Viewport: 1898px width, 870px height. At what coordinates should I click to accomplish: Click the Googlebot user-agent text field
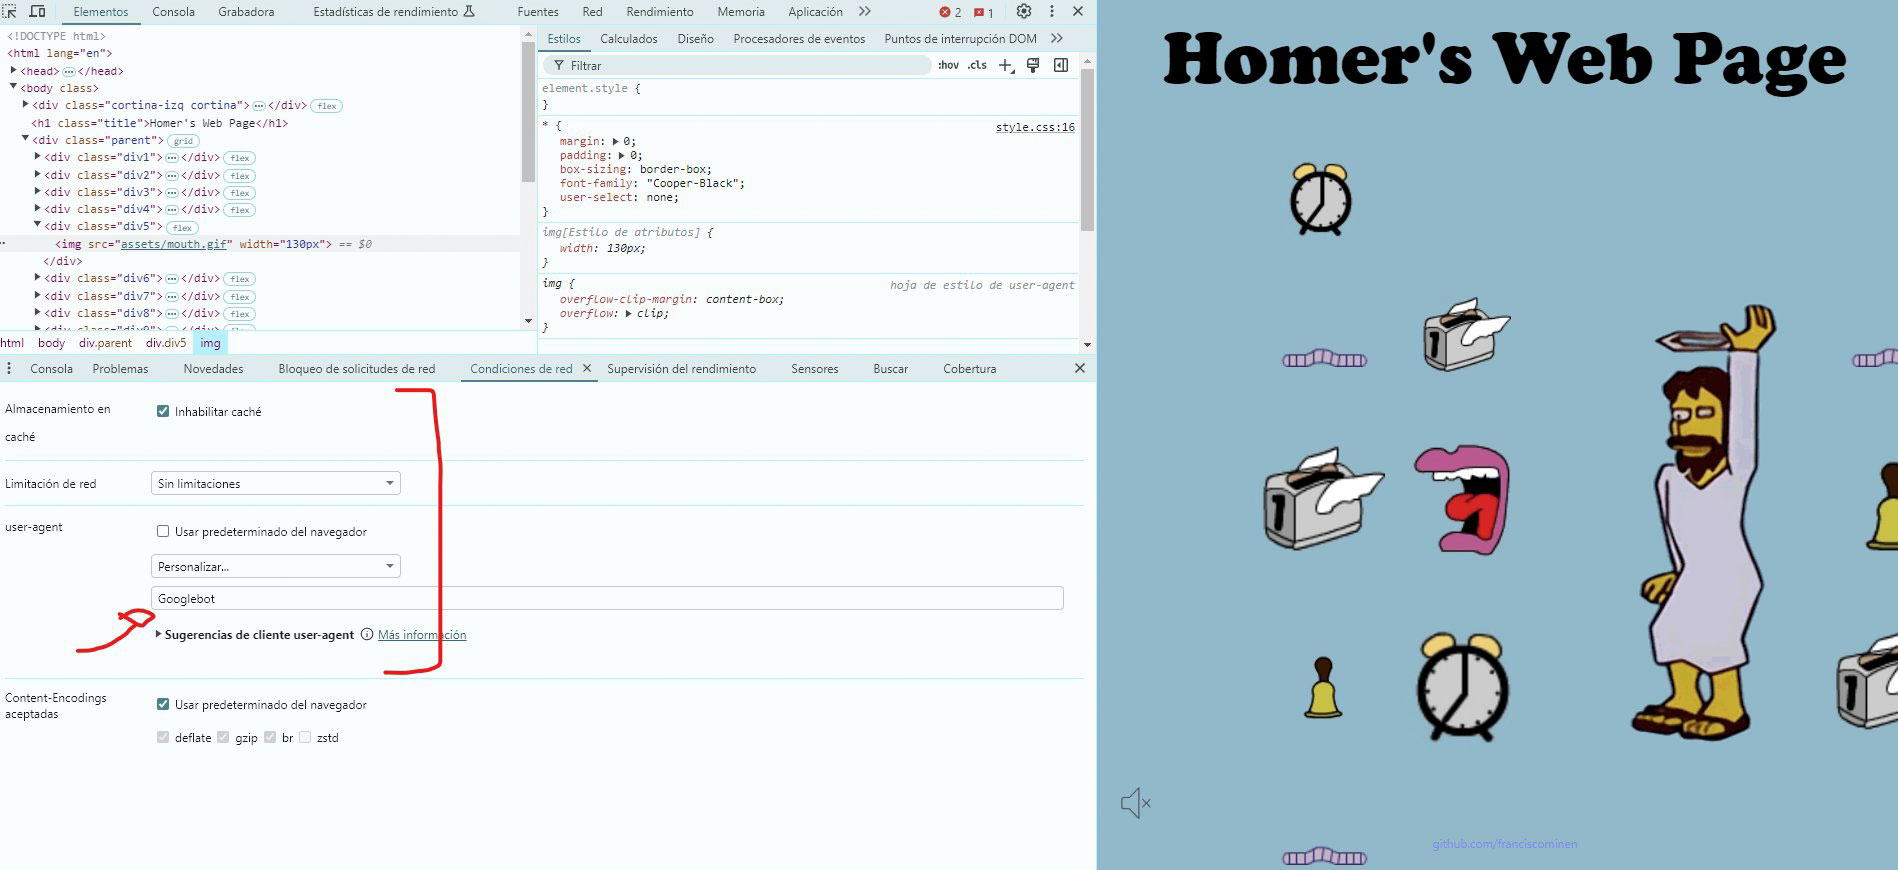pyautogui.click(x=607, y=598)
